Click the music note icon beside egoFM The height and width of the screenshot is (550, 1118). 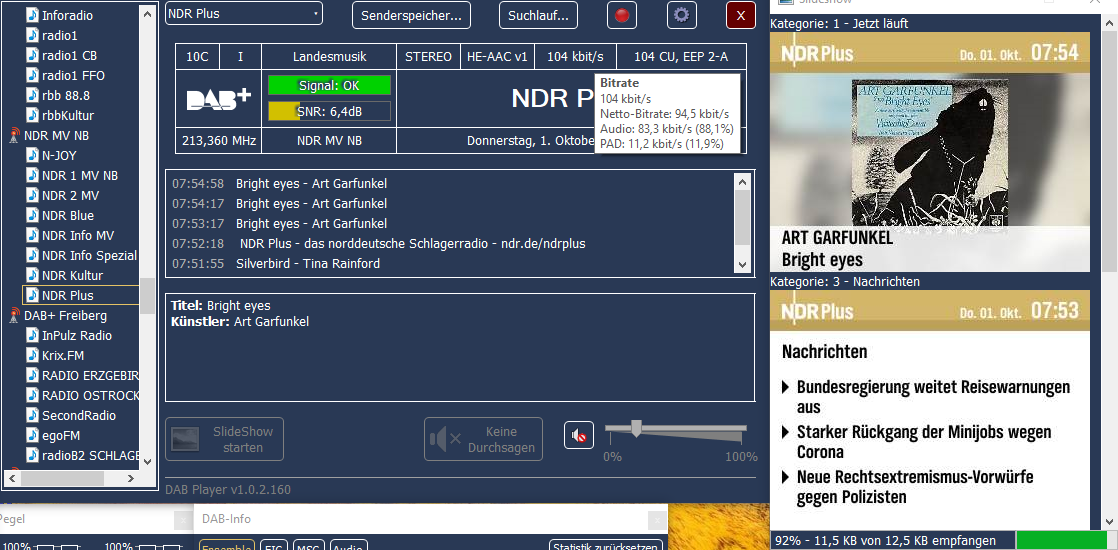click(x=32, y=435)
